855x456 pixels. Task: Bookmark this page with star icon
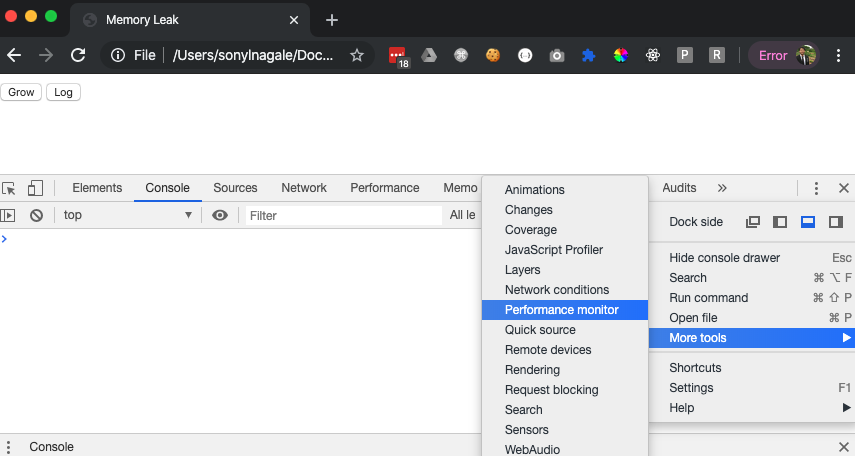pos(357,56)
